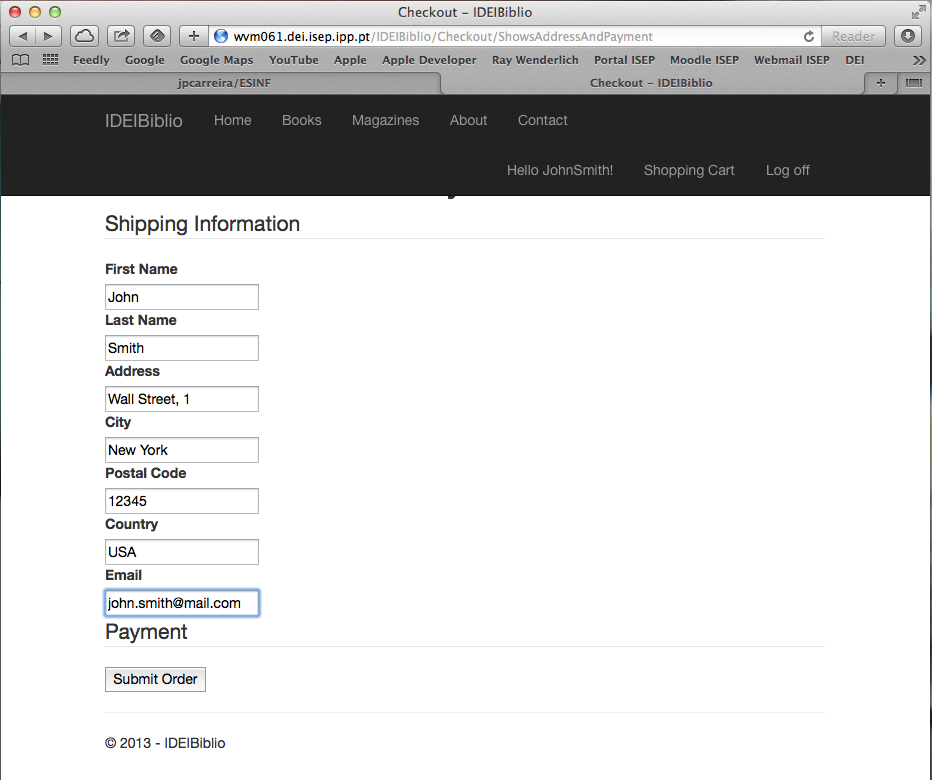Screen dimensions: 932x780
Task: Click the Email field with john.smith@mail.com
Action: 182,603
